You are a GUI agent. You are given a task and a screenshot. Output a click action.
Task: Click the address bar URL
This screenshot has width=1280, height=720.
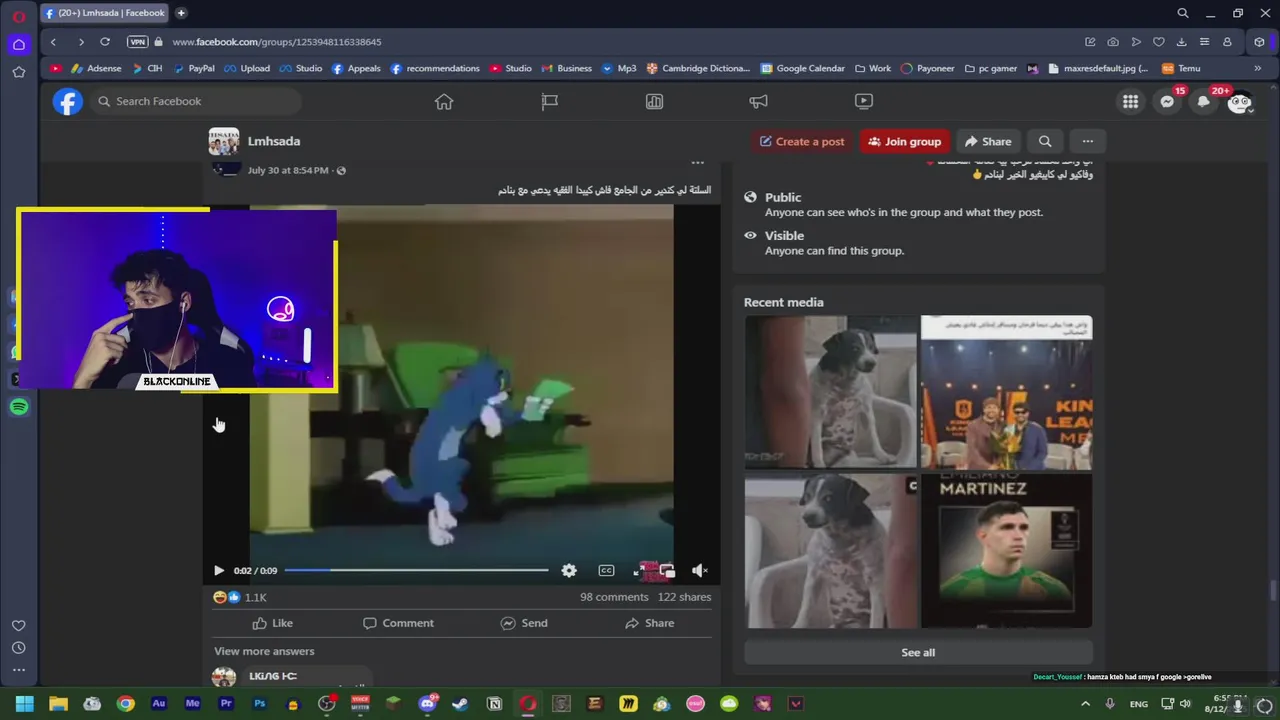(277, 42)
